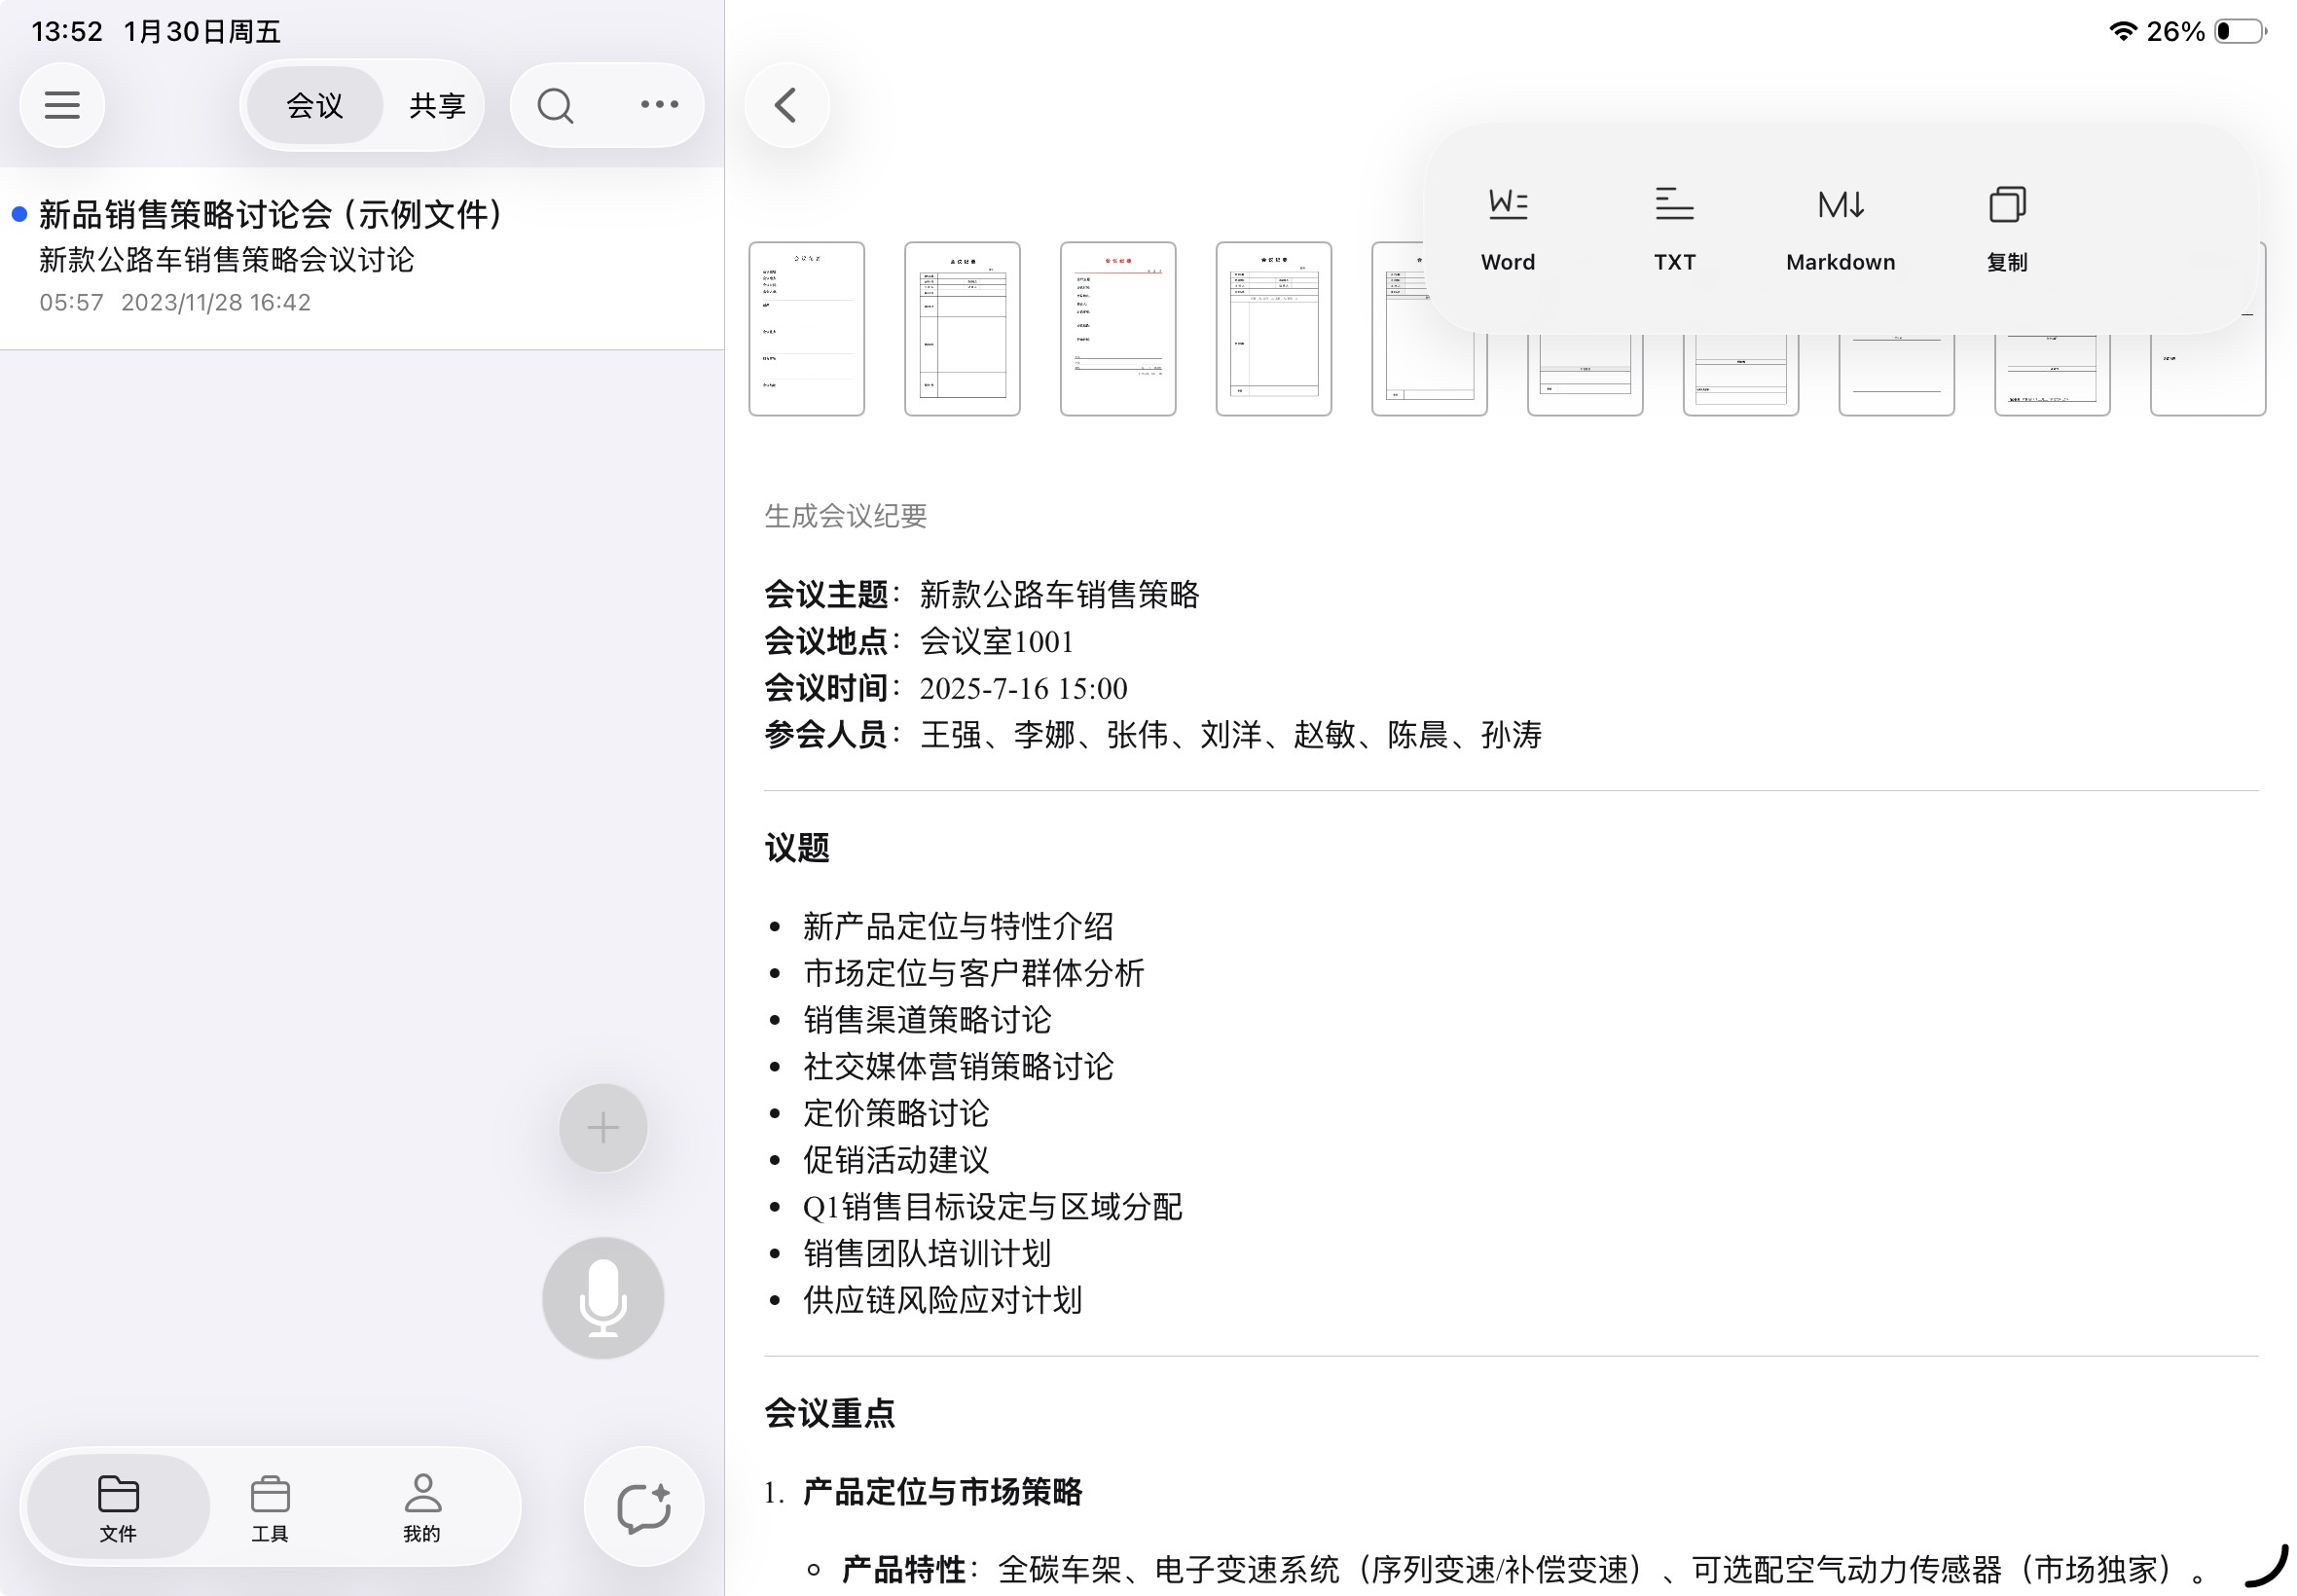Export meeting notes as TXT
Image resolution: width=2297 pixels, height=1596 pixels.
pos(1672,225)
